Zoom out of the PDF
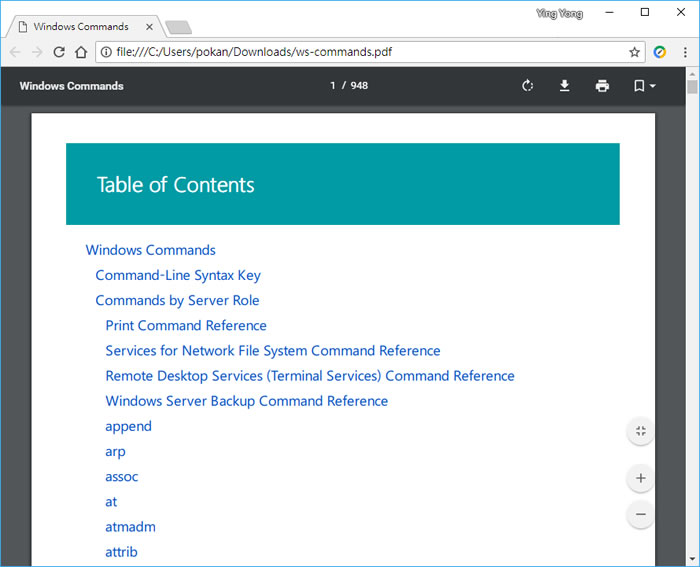This screenshot has width=700, height=567. coord(640,514)
